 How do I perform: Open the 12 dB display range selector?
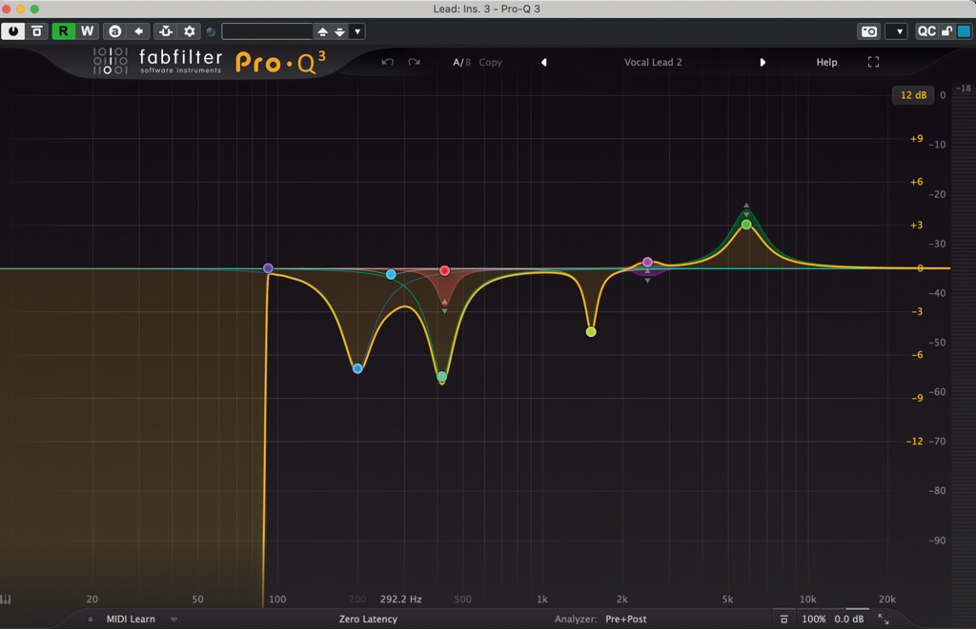coord(913,95)
